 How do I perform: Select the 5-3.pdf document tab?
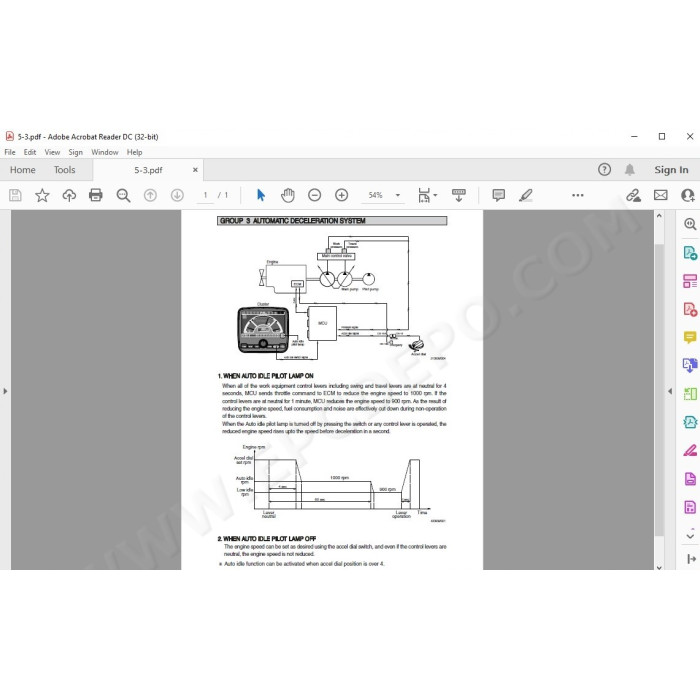[148, 170]
